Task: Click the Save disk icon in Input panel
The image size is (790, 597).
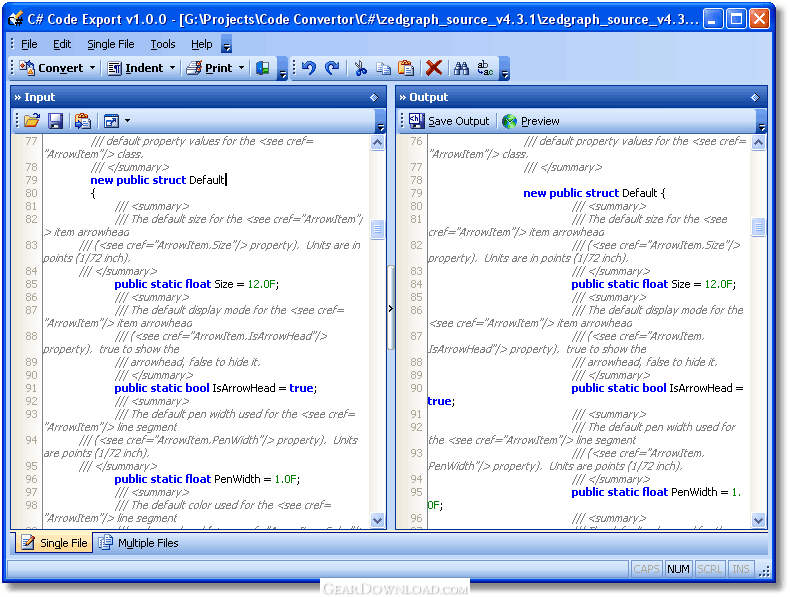Action: (55, 121)
